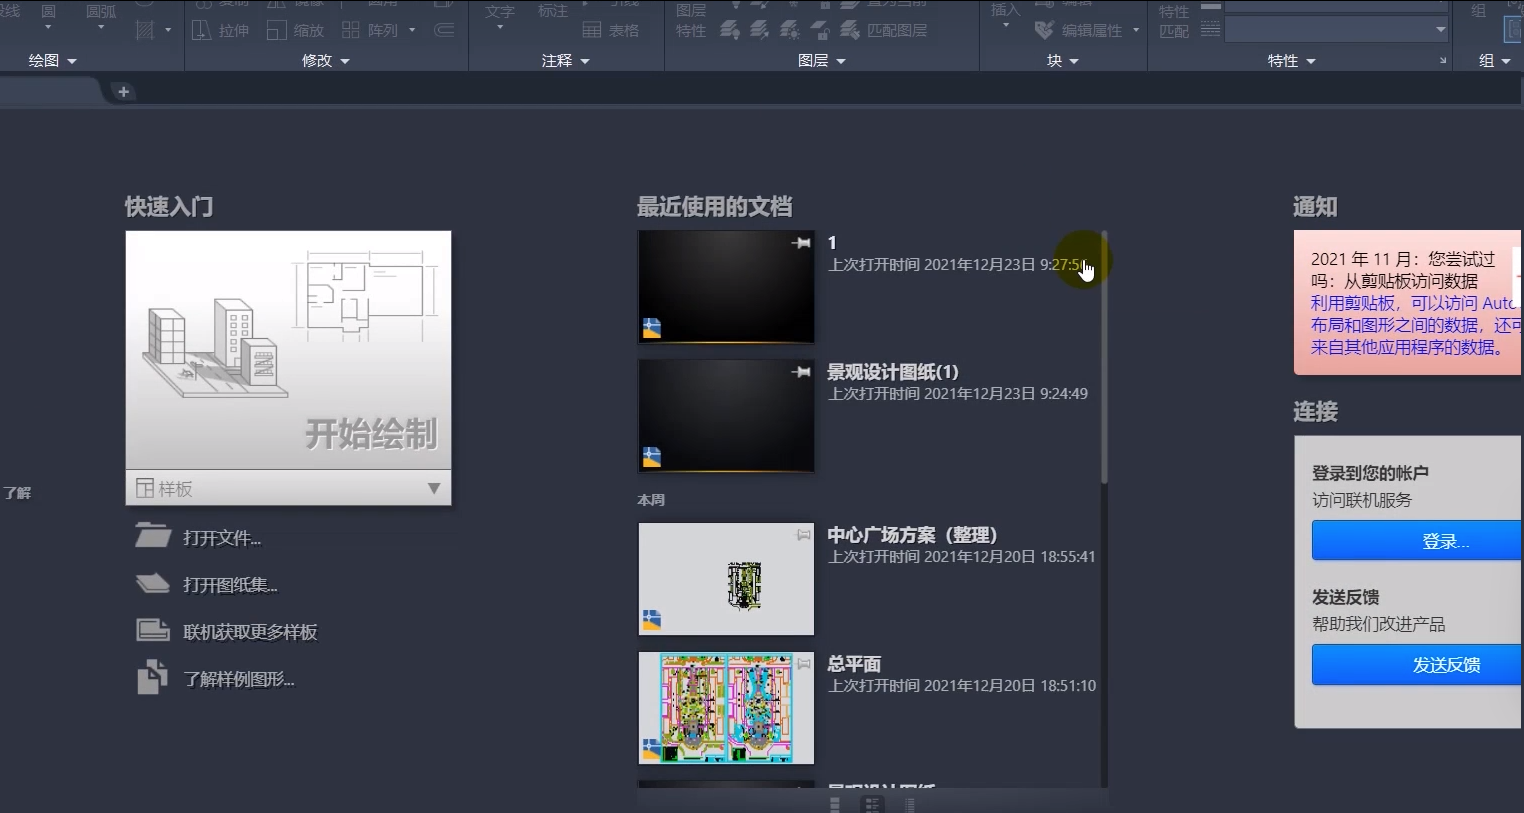Pin recent document 总平面
The image size is (1524, 813).
point(803,664)
